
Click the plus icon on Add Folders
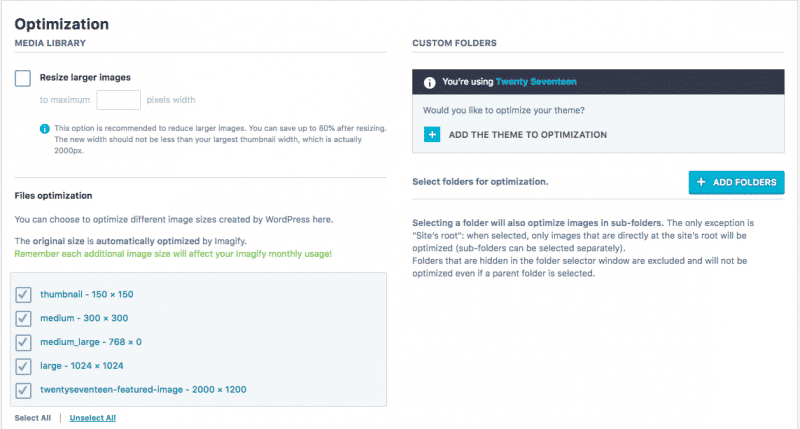(x=702, y=182)
